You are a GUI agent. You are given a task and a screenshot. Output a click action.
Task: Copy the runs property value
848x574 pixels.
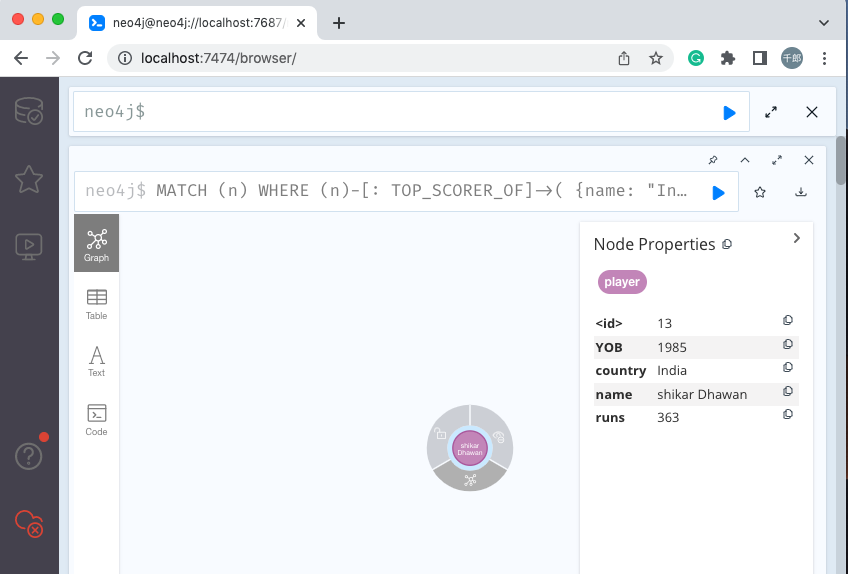[787, 414]
